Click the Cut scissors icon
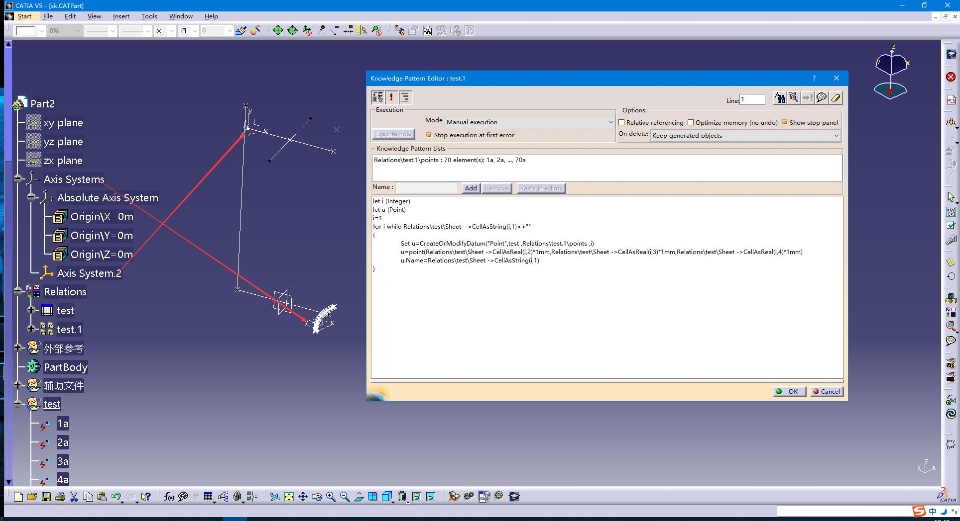The image size is (960, 521). tap(74, 497)
